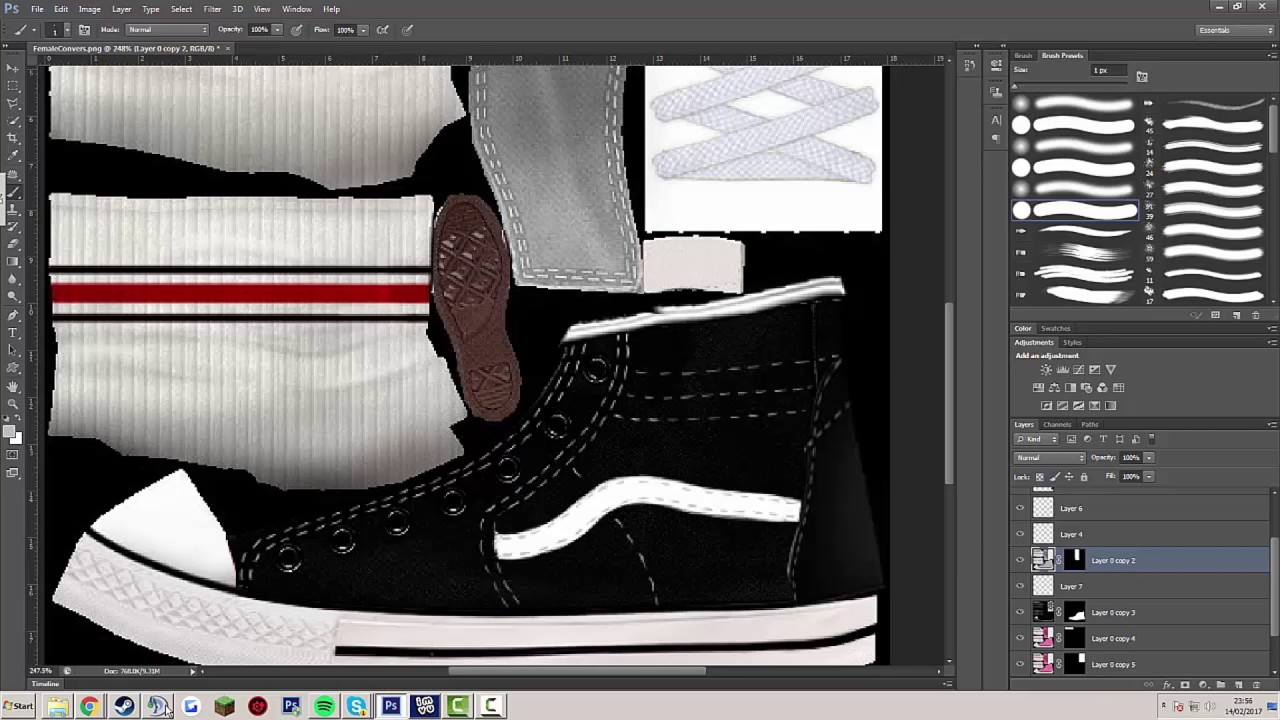This screenshot has width=1280, height=720.
Task: Add a Levels adjustment
Action: [1062, 370]
